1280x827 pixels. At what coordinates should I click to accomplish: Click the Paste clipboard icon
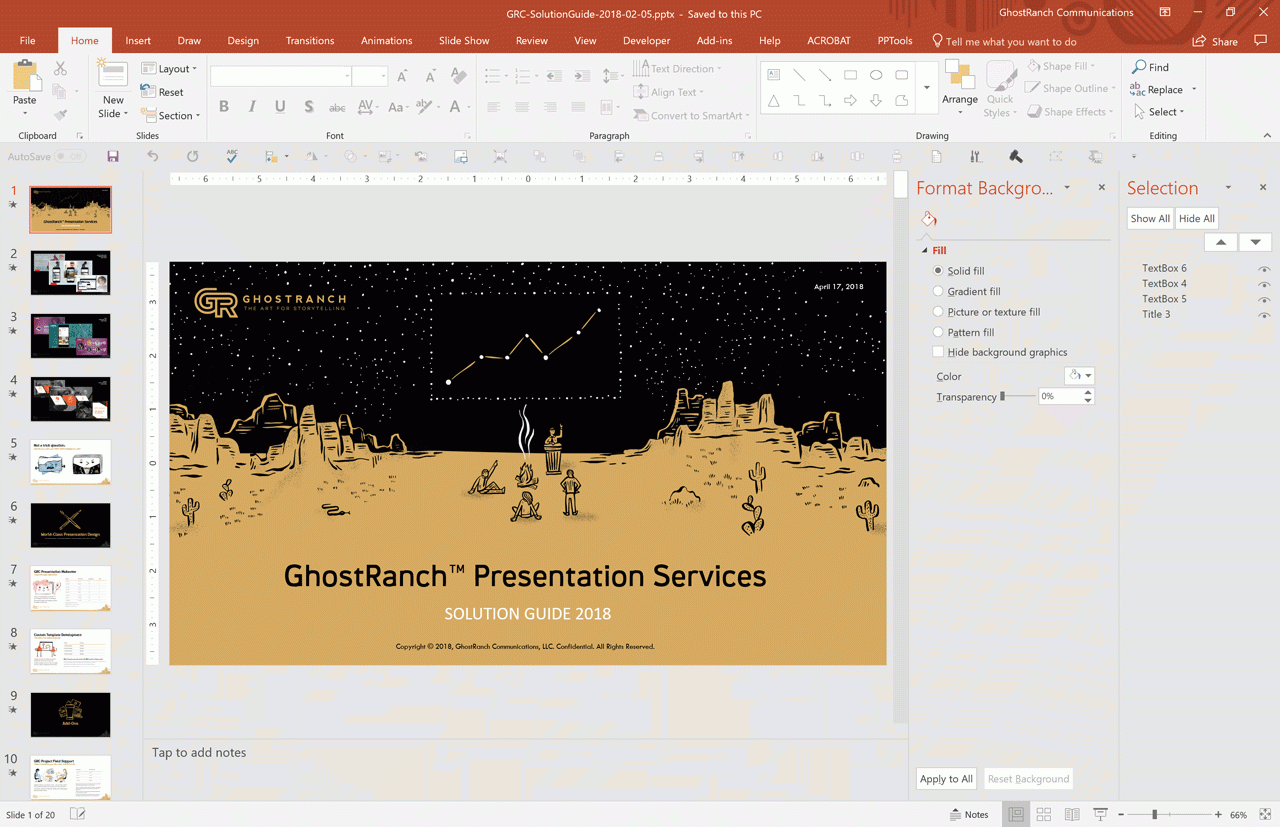tap(25, 76)
